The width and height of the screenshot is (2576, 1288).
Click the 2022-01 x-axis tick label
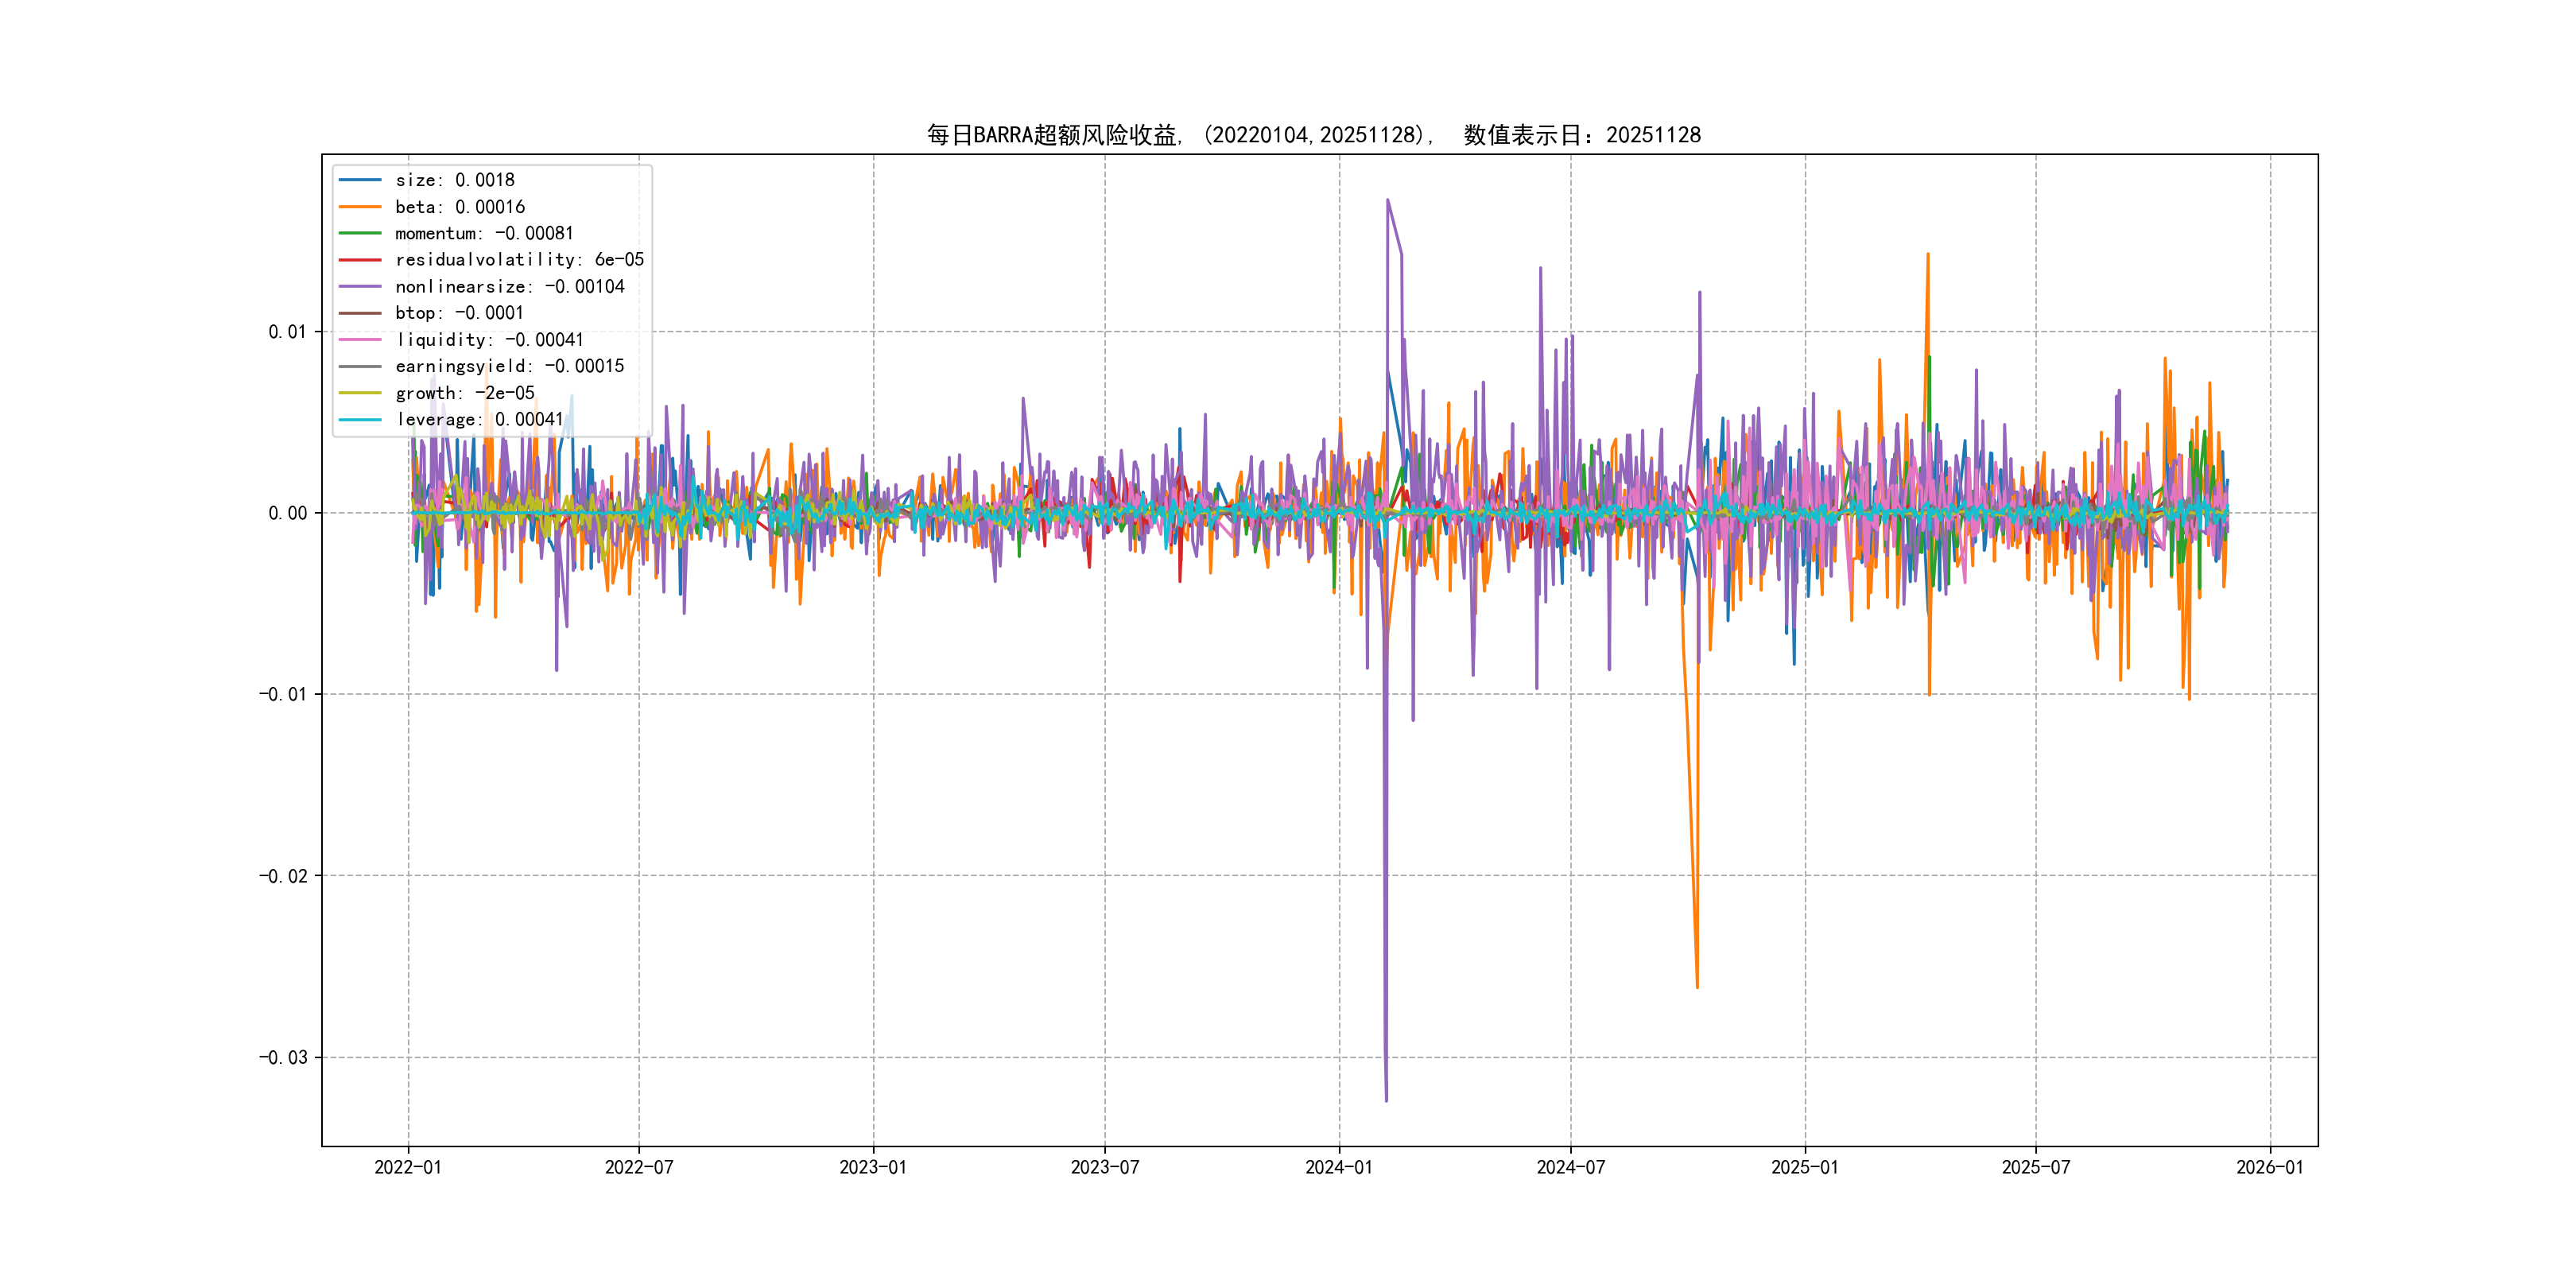coord(408,1167)
